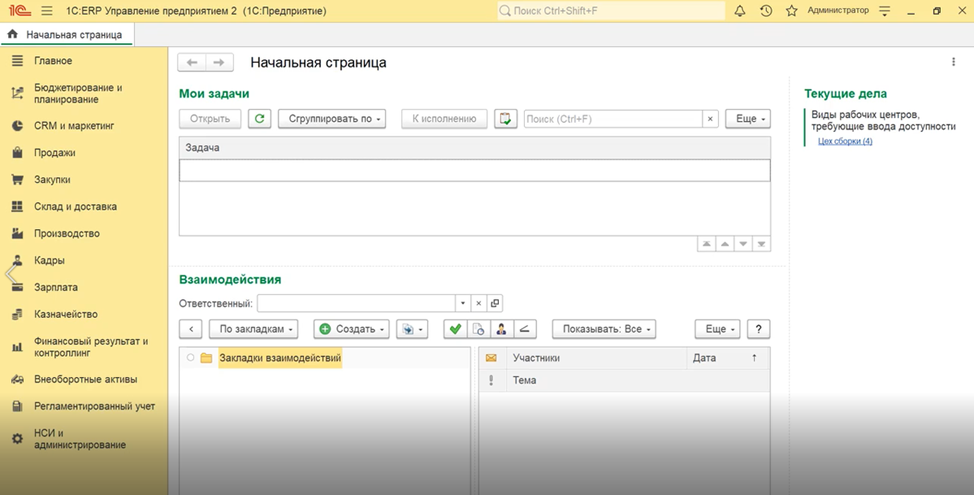
Task: Go forward with the right arrow button
Action: pyautogui.click(x=219, y=63)
